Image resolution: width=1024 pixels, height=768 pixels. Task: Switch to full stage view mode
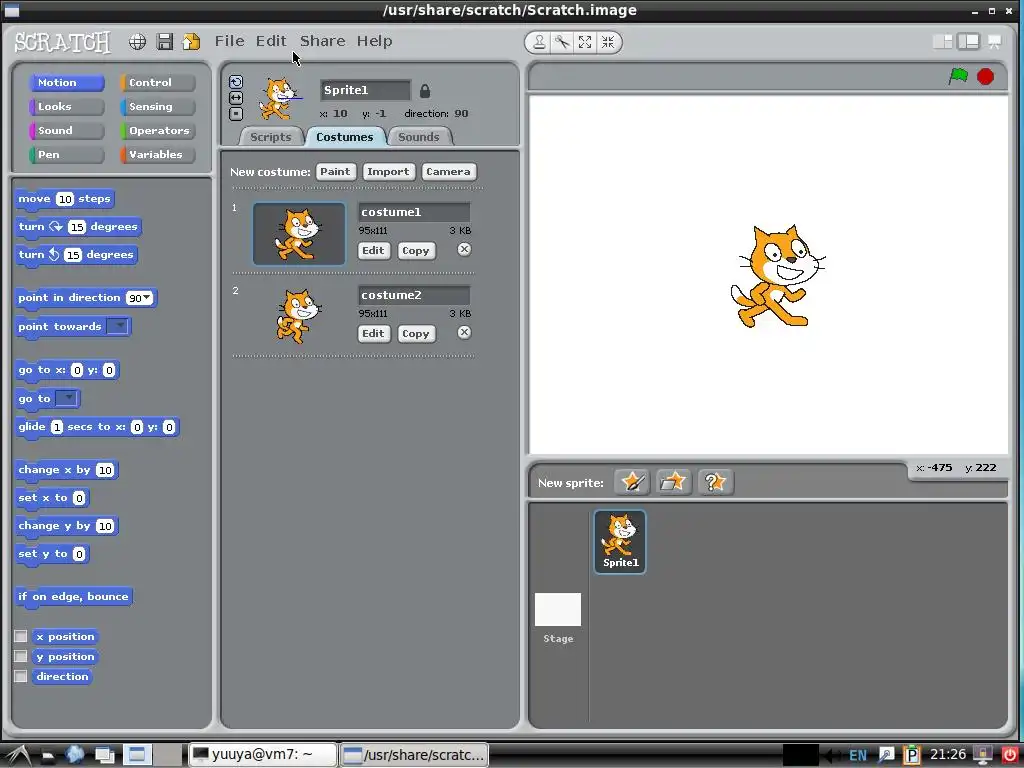968,42
